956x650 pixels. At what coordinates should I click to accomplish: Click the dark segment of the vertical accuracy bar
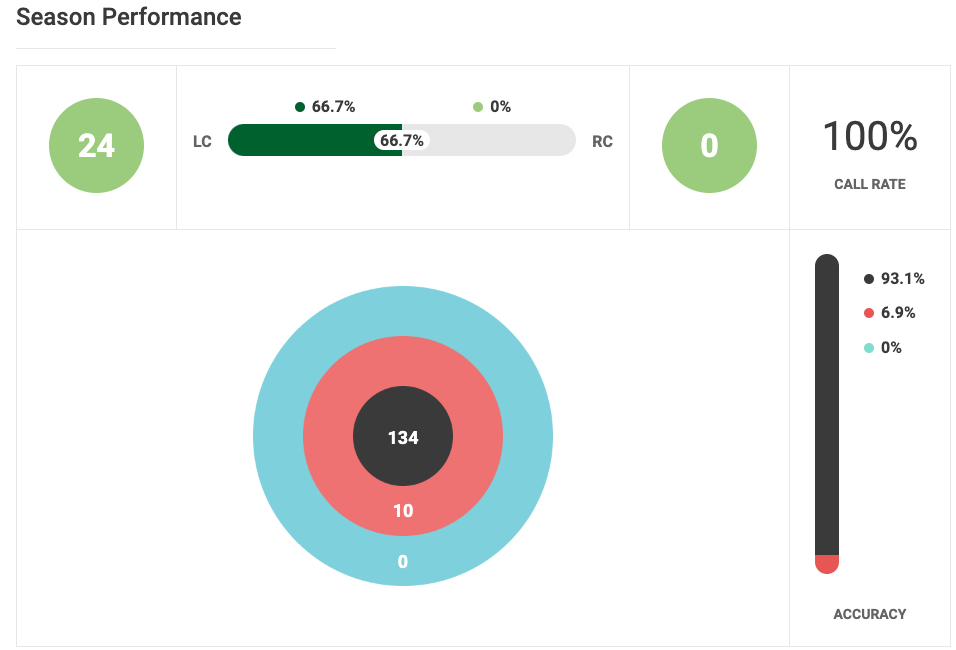[826, 400]
